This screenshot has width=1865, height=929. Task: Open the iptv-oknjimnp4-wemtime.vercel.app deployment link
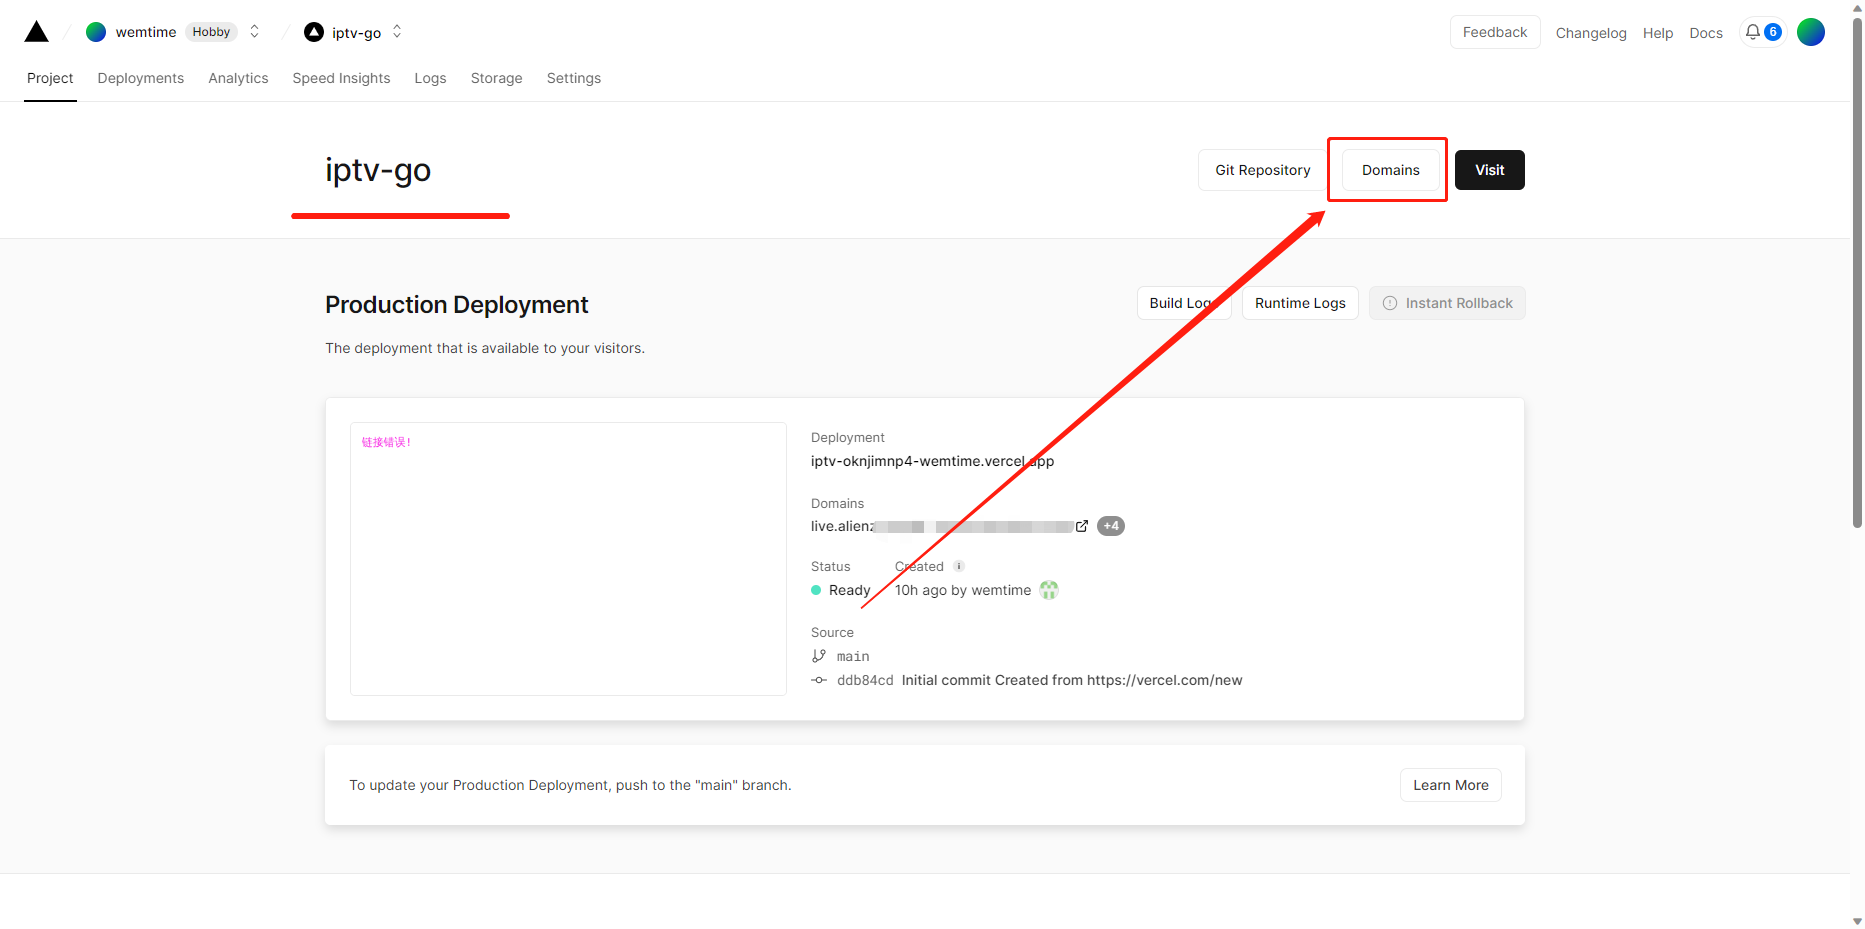pos(932,461)
